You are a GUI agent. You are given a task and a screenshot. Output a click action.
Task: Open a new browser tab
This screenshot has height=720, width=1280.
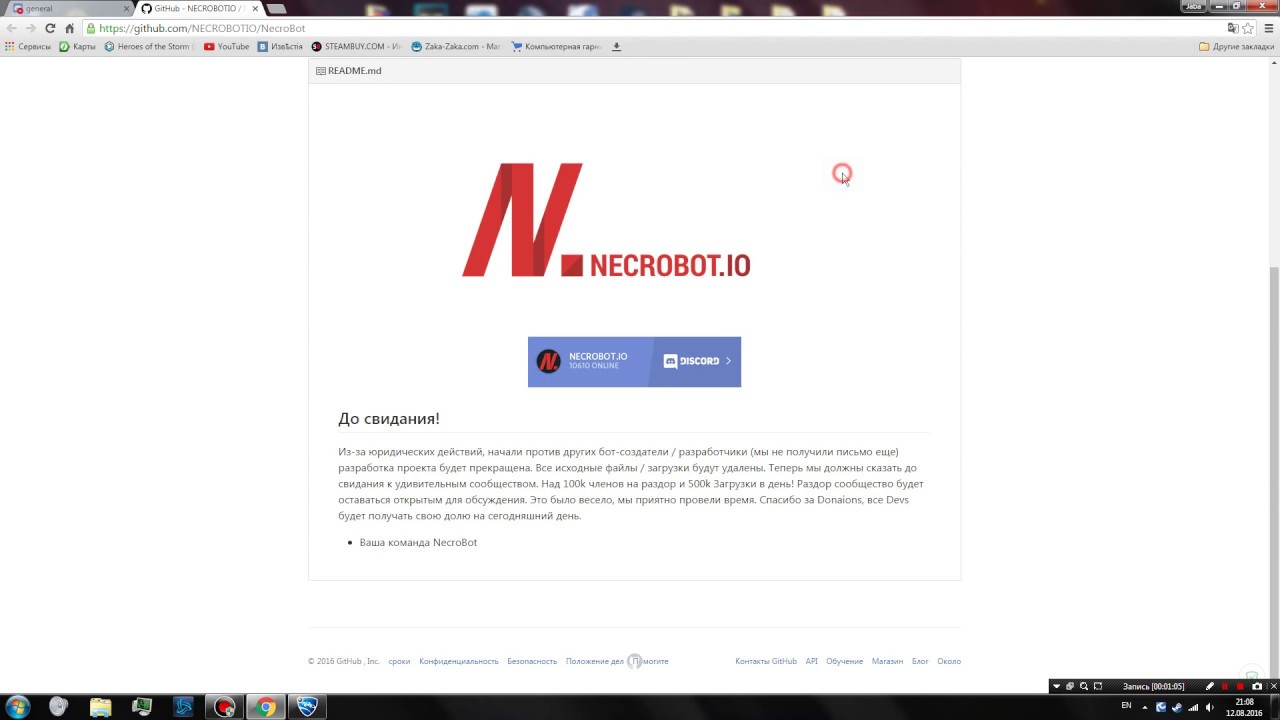pos(276,8)
